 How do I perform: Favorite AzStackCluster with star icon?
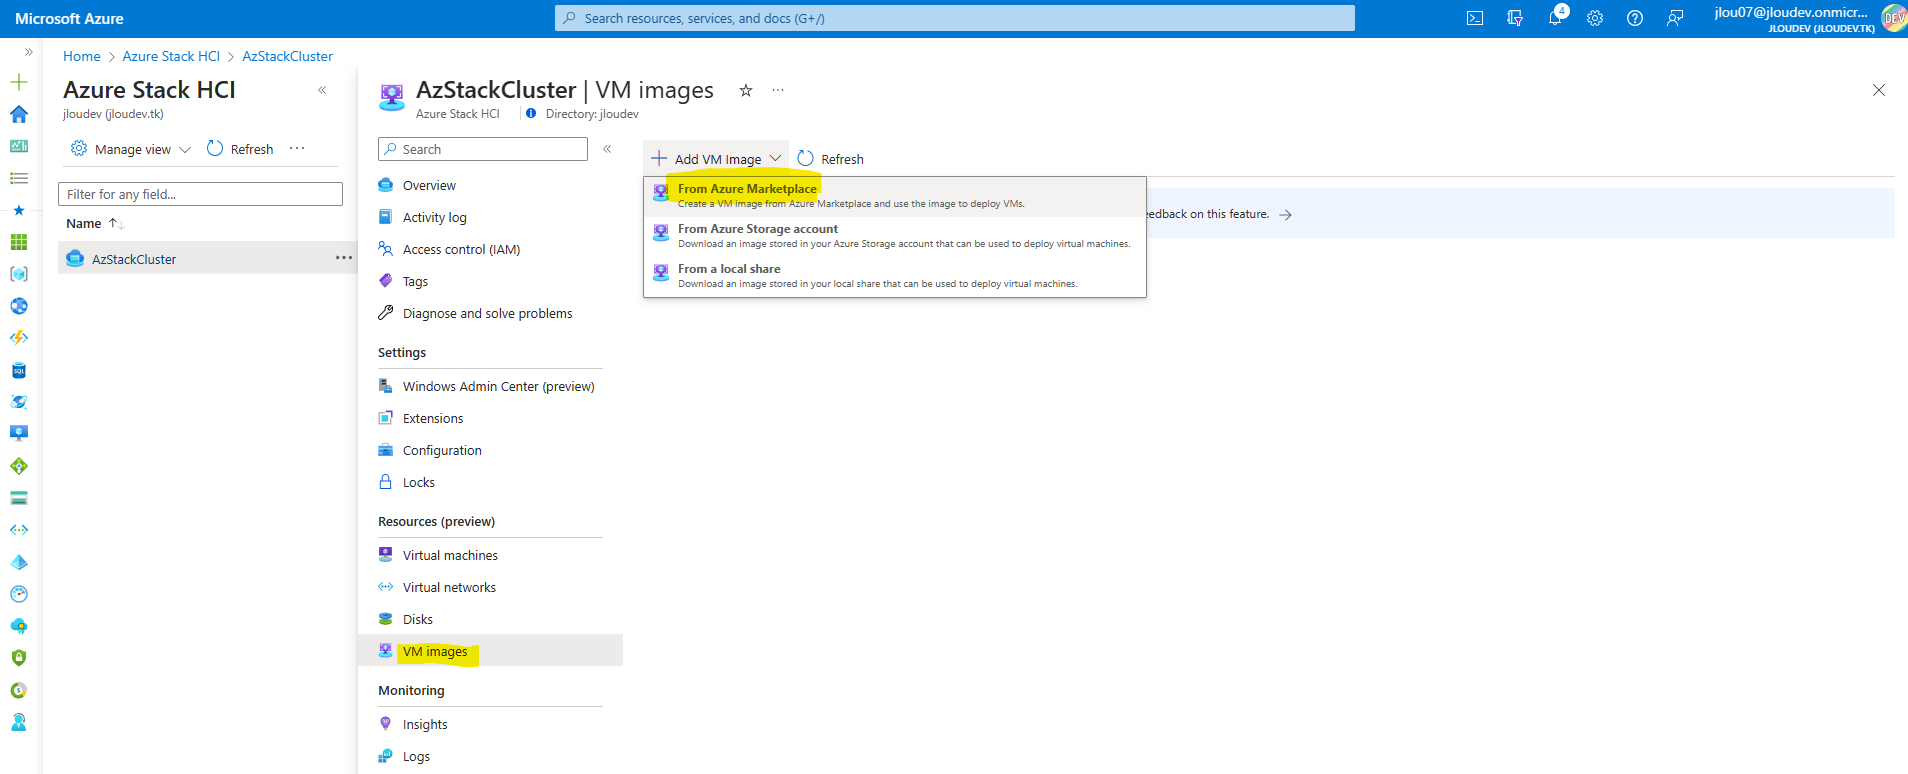coord(746,90)
